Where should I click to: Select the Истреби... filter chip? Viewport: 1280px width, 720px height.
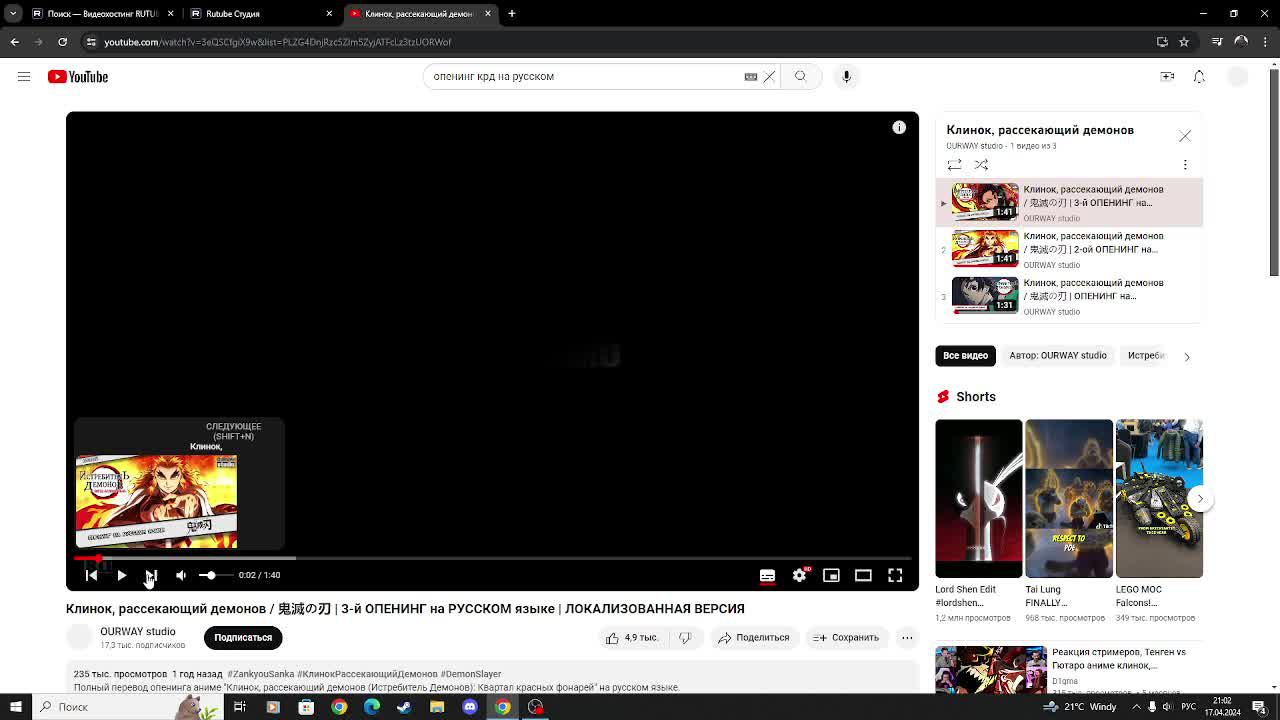[1146, 356]
